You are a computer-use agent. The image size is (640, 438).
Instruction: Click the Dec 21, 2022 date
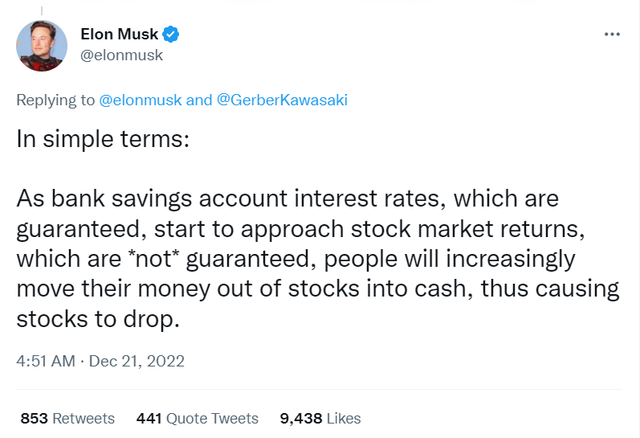tap(135, 360)
